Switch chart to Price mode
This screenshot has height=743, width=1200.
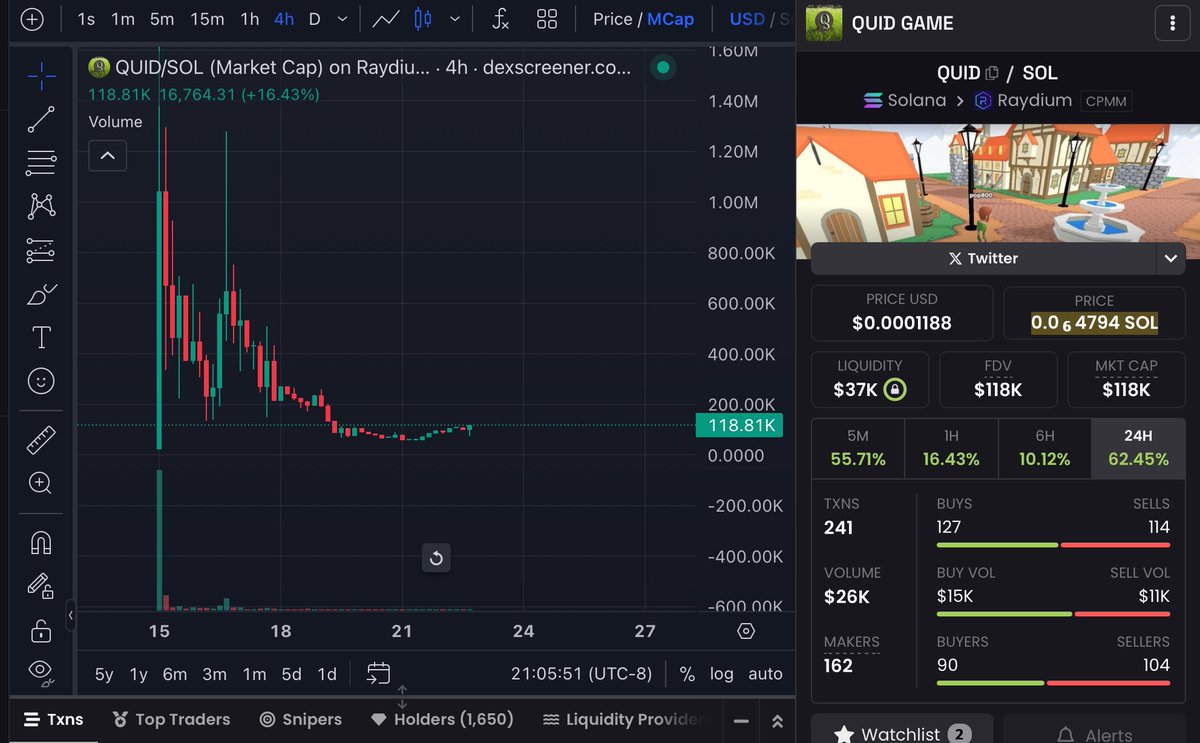pos(612,19)
